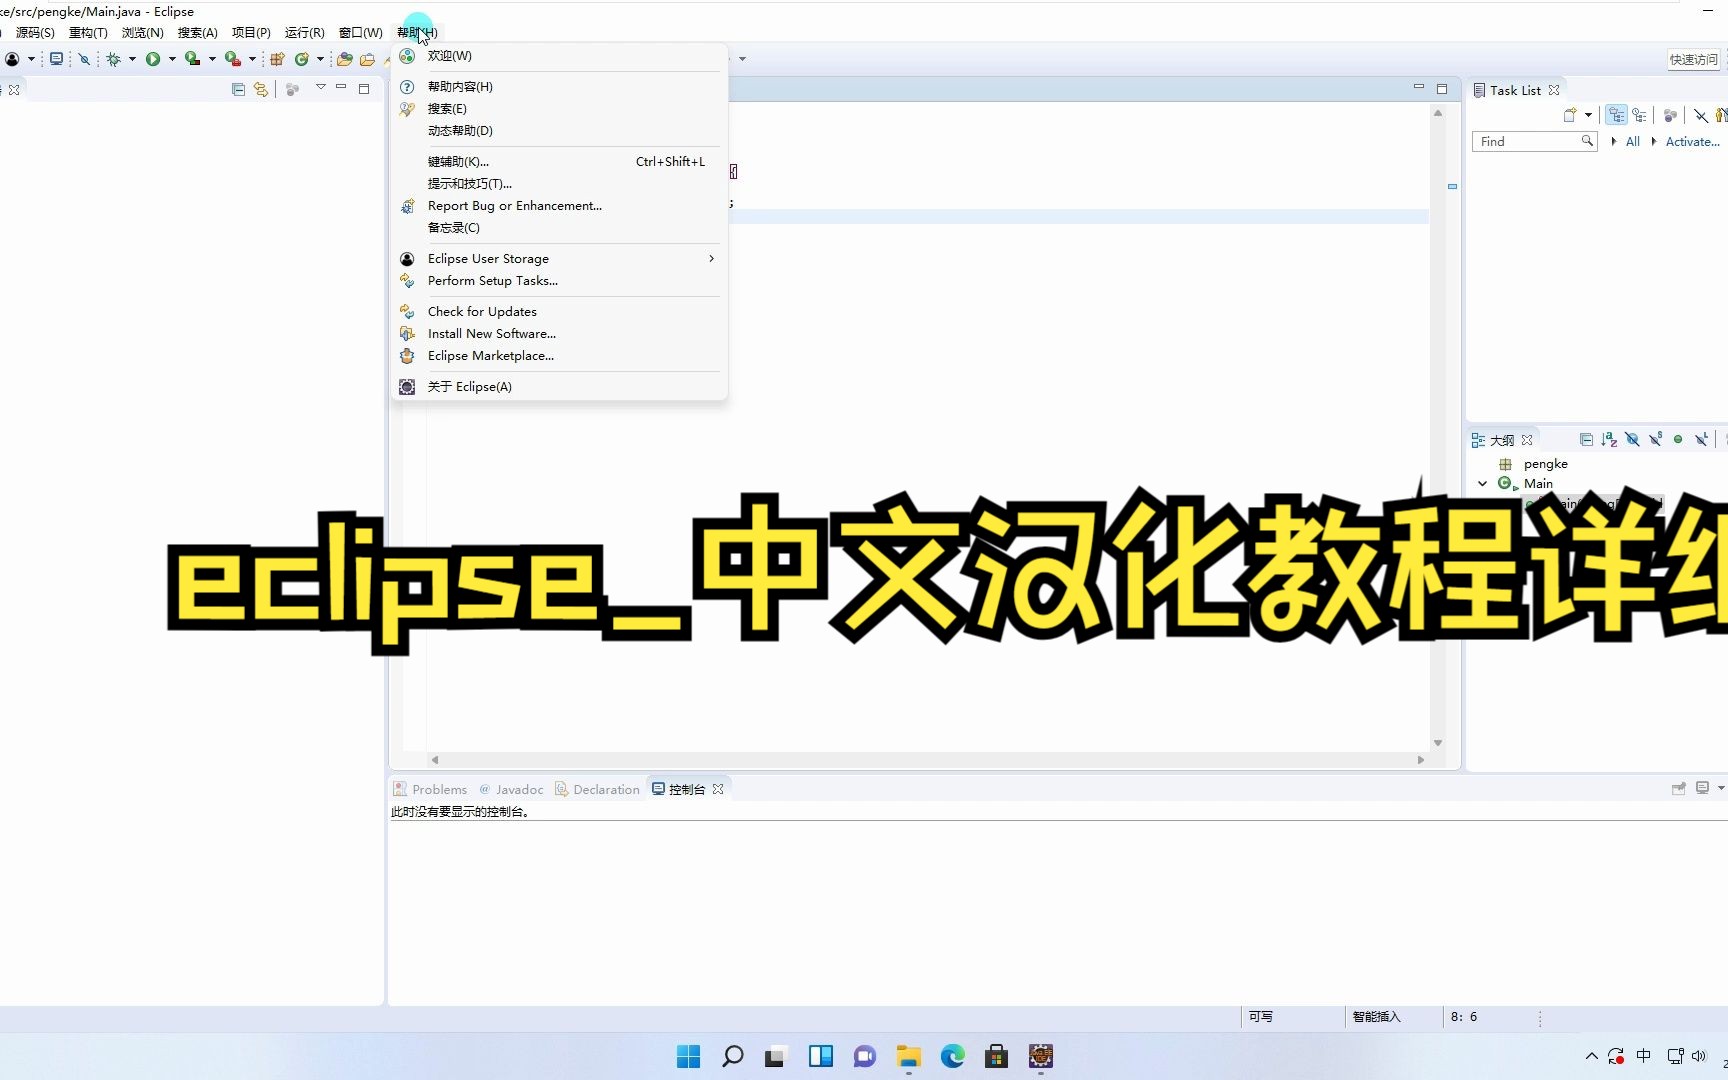Click Report Bug or Enhancement
1728x1080 pixels.
559,206
